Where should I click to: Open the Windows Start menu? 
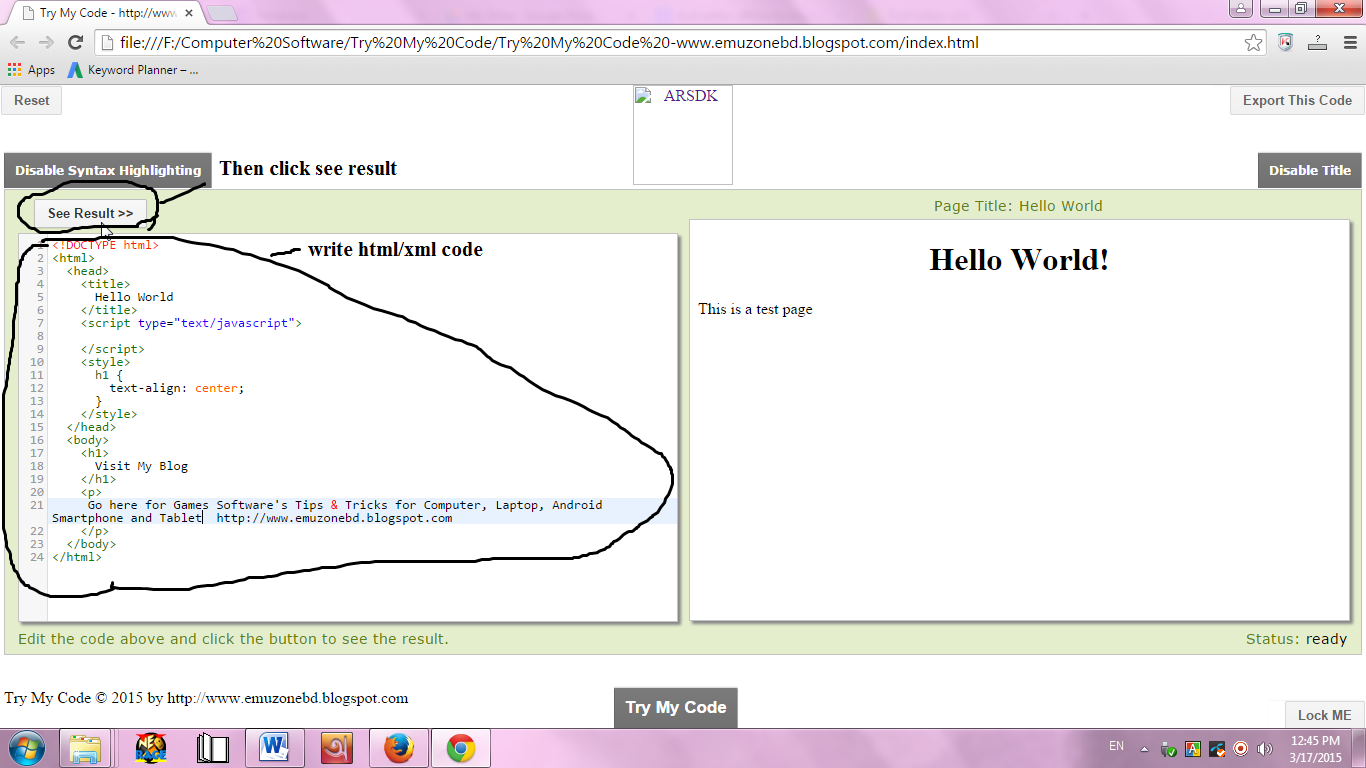pyautogui.click(x=25, y=748)
